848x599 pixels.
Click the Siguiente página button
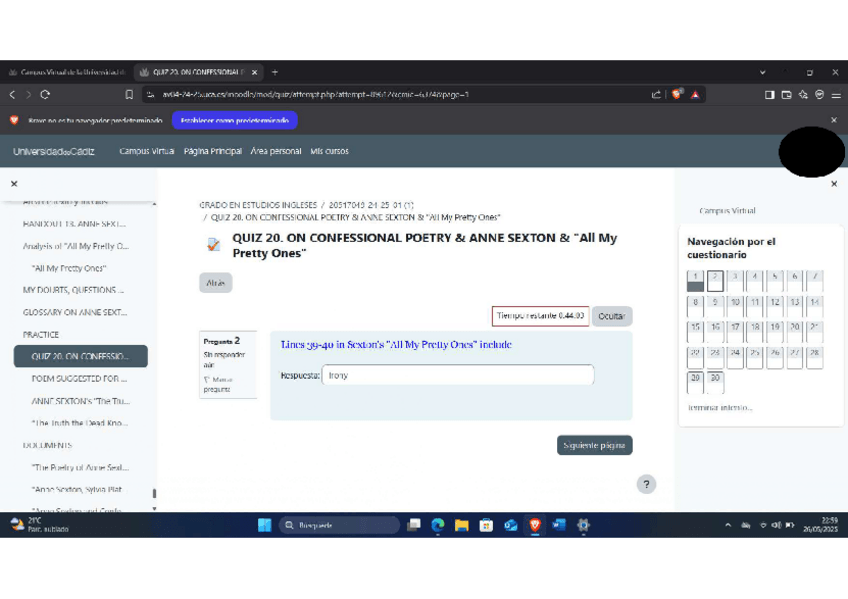tap(594, 445)
